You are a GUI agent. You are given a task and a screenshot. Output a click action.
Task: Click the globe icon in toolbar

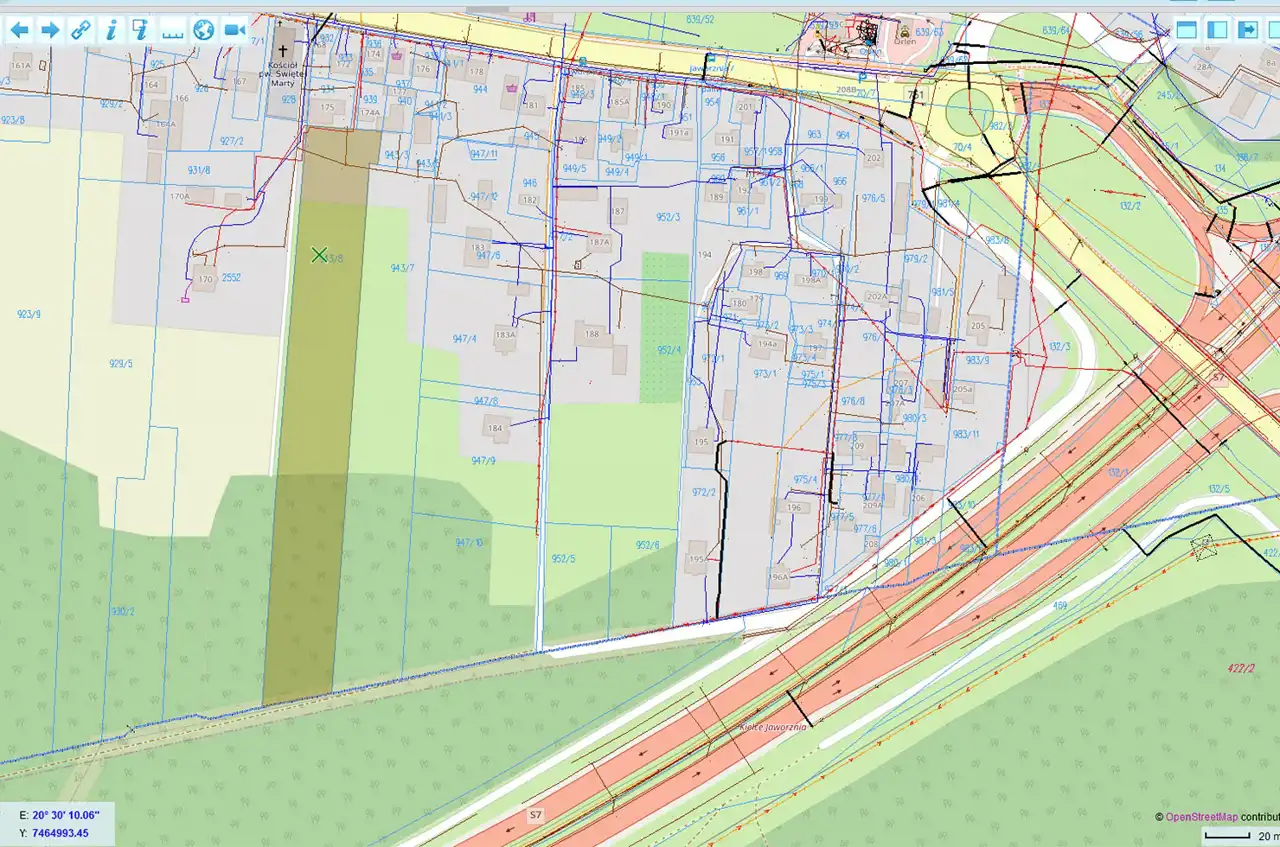(x=204, y=30)
